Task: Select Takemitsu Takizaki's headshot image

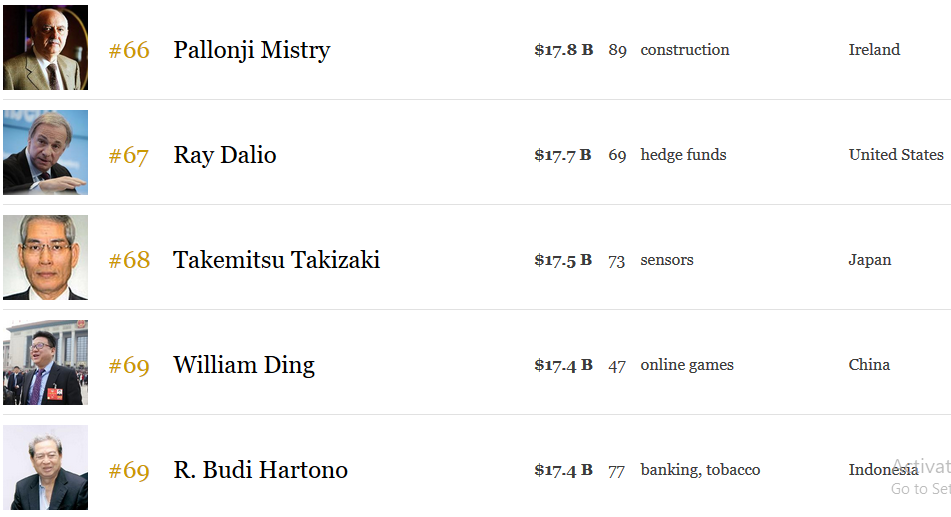Action: 45,257
